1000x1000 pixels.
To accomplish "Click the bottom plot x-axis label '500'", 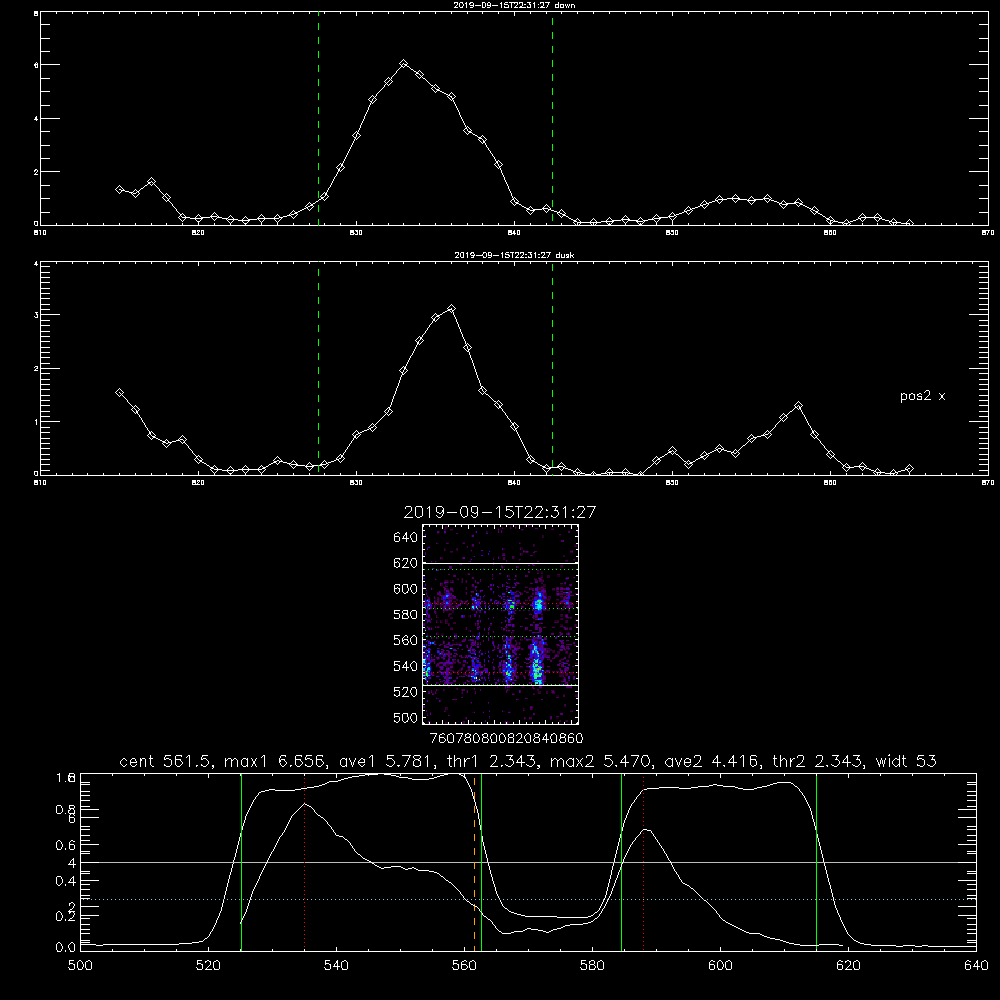I will (x=80, y=966).
